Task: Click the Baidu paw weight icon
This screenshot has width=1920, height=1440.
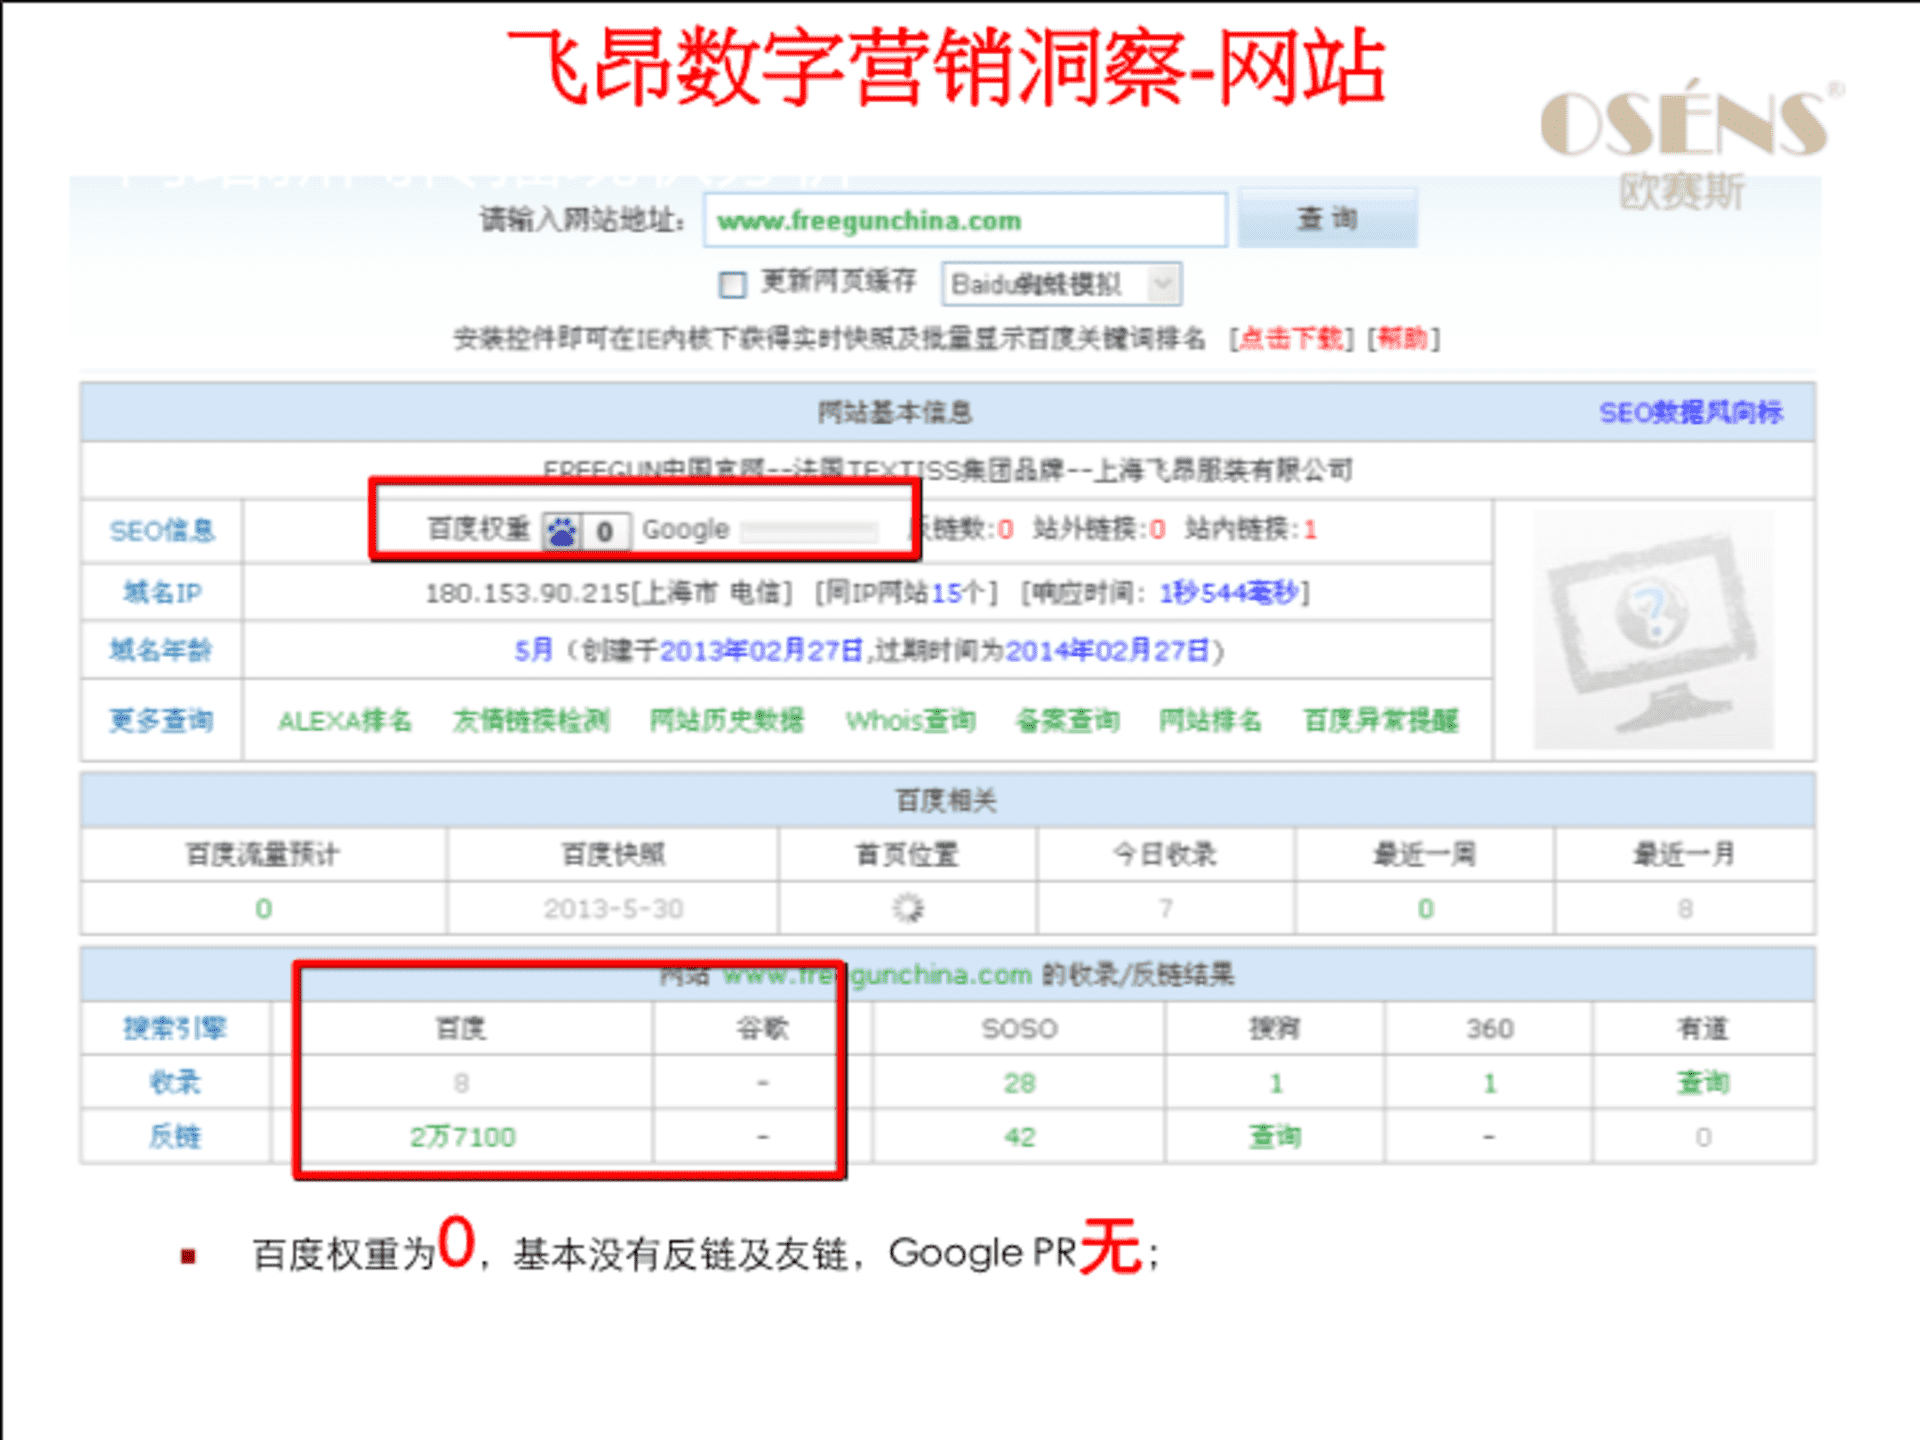Action: pyautogui.click(x=562, y=531)
